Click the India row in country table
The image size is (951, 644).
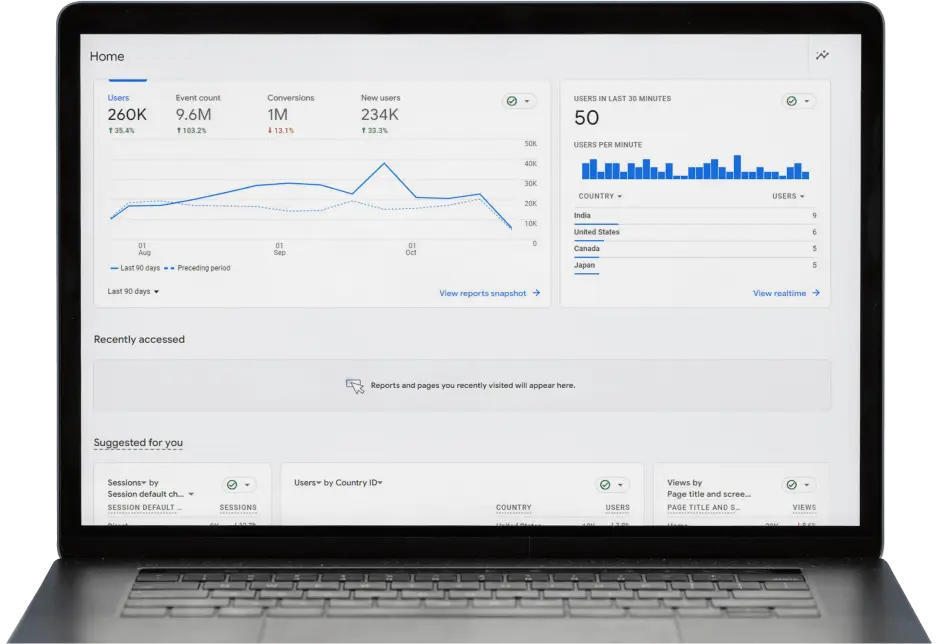(x=695, y=216)
